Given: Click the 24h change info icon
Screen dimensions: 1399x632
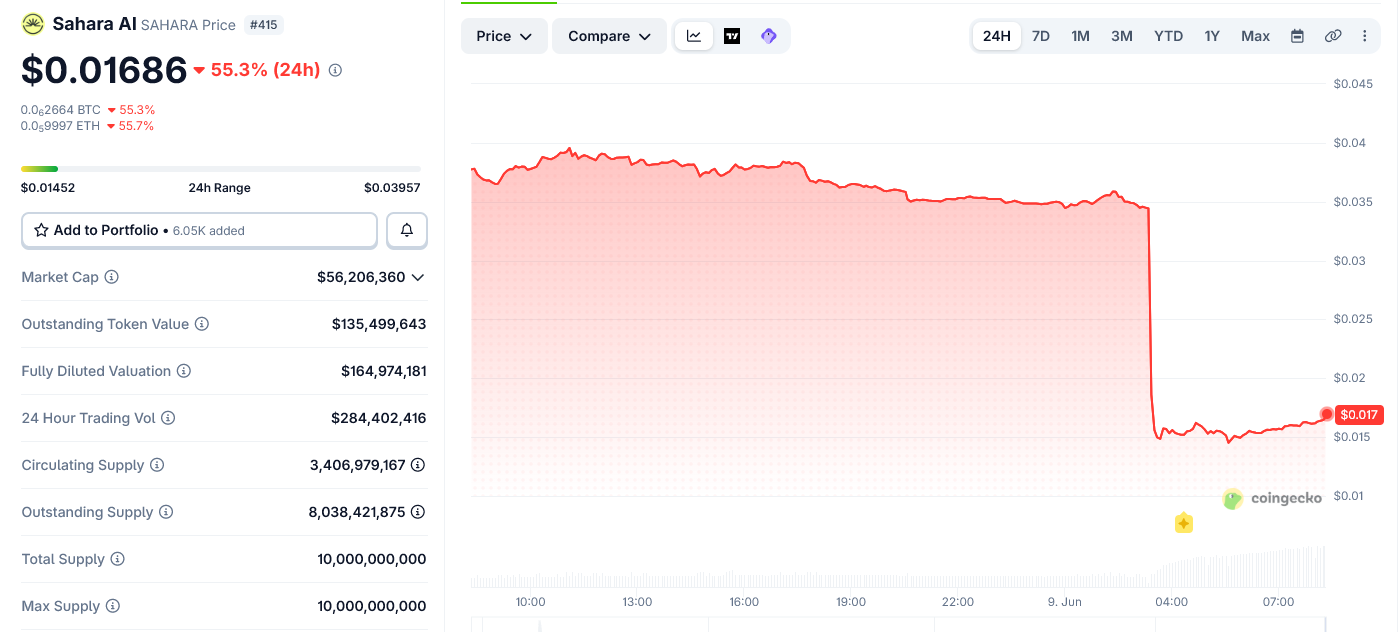Looking at the screenshot, I should [335, 70].
